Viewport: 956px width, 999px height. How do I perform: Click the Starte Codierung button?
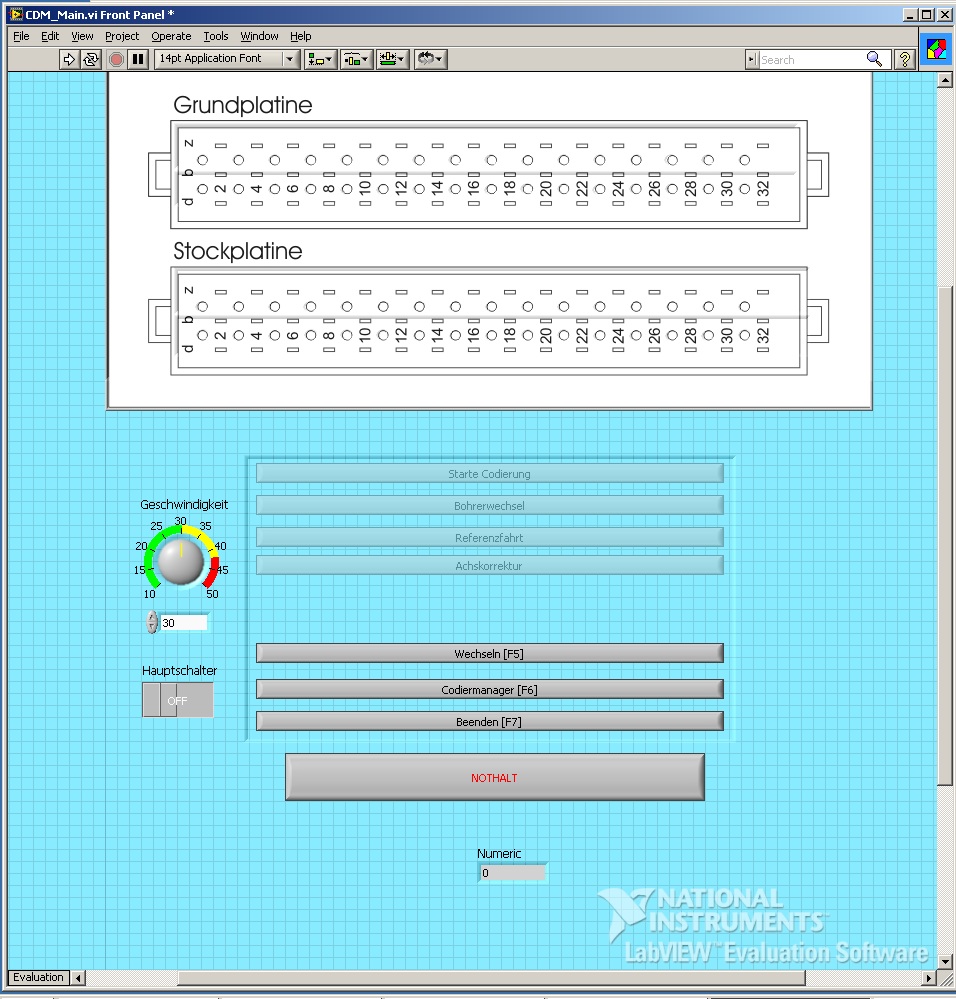(489, 473)
